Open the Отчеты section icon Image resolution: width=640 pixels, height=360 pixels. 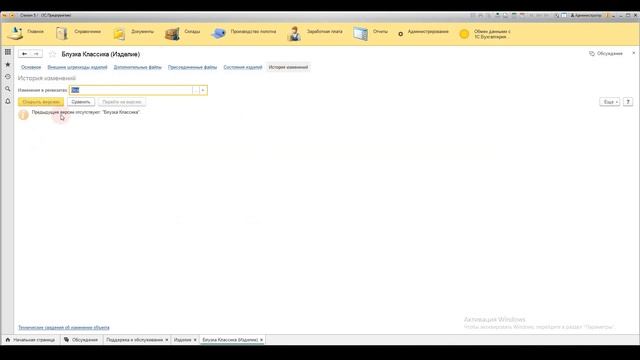(x=360, y=33)
